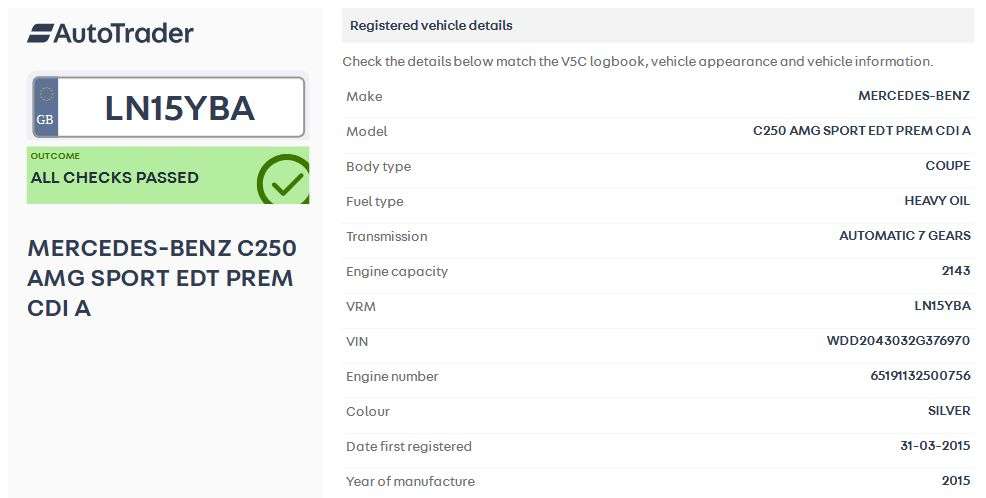The width and height of the screenshot is (986, 498).
Task: Click the Transmission value AUTOMATIC 7 GEARS
Action: [904, 236]
